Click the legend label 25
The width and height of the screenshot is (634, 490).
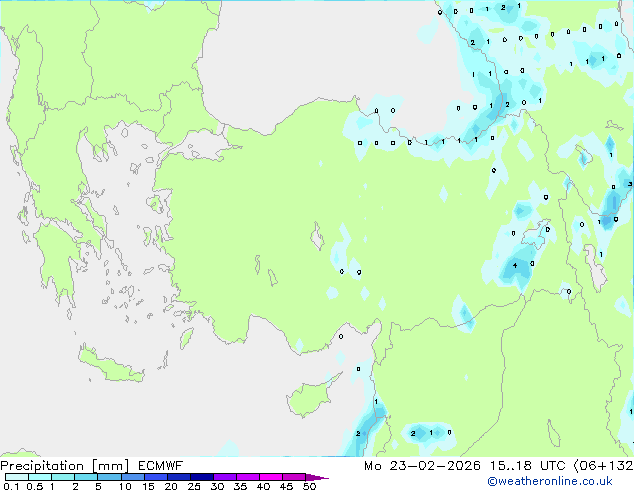194,486
